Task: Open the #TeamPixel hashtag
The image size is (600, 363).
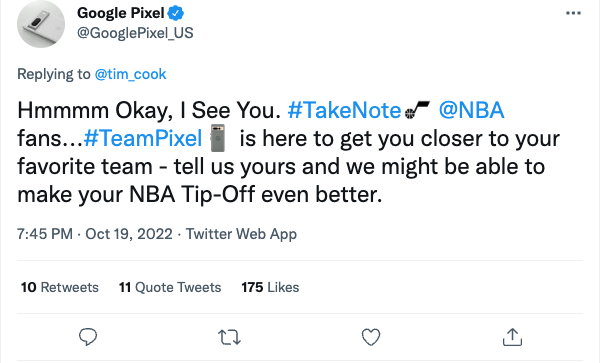Action: coord(143,138)
